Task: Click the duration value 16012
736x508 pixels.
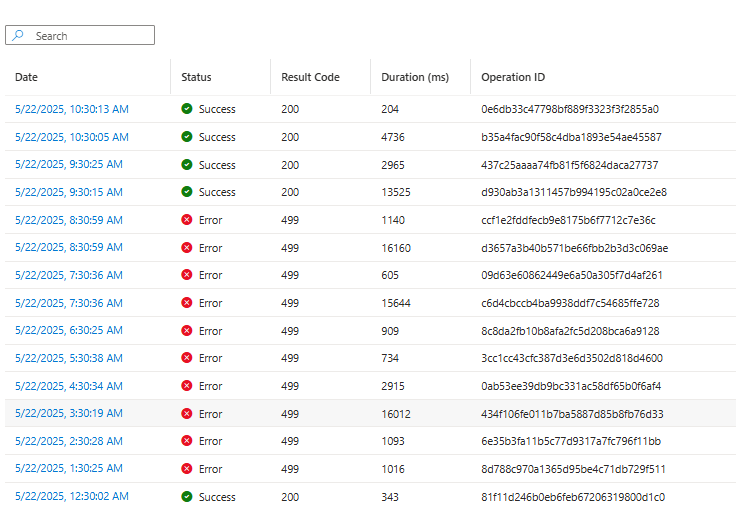Action: coord(396,414)
